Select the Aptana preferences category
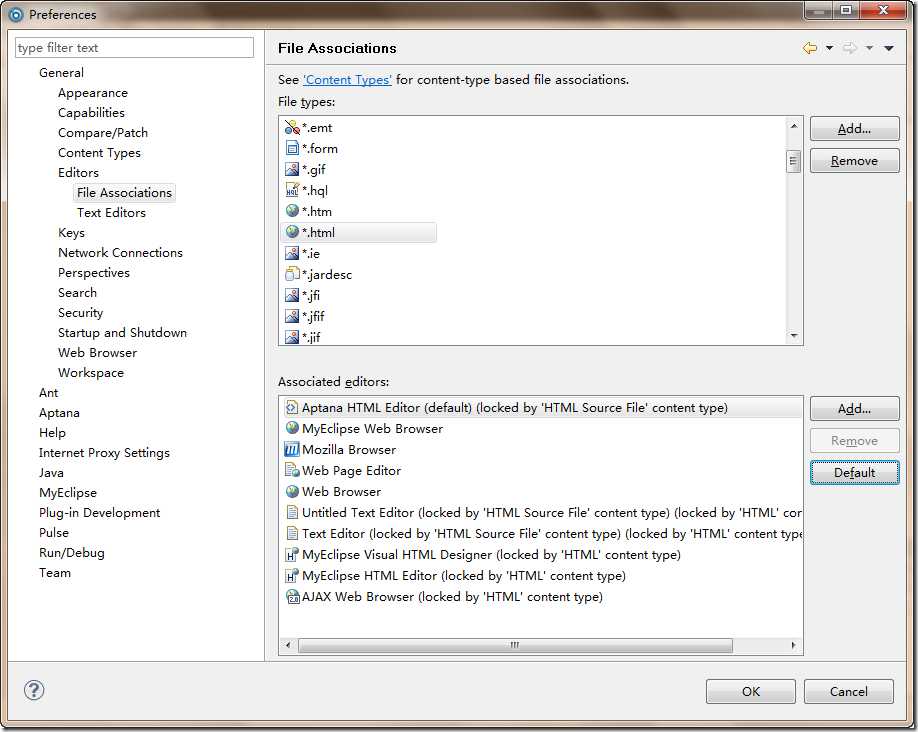 tap(59, 412)
